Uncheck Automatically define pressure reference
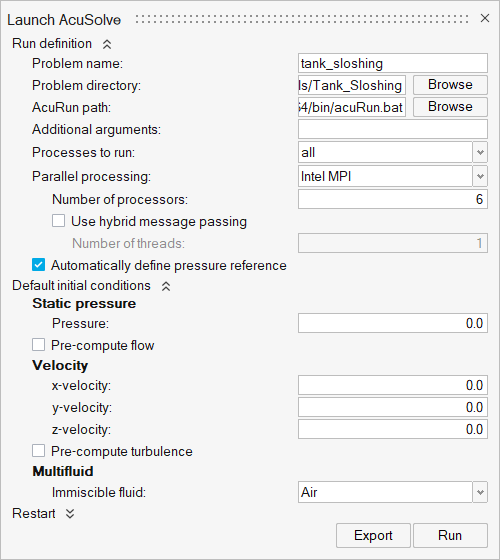The width and height of the screenshot is (500, 560). point(39,265)
